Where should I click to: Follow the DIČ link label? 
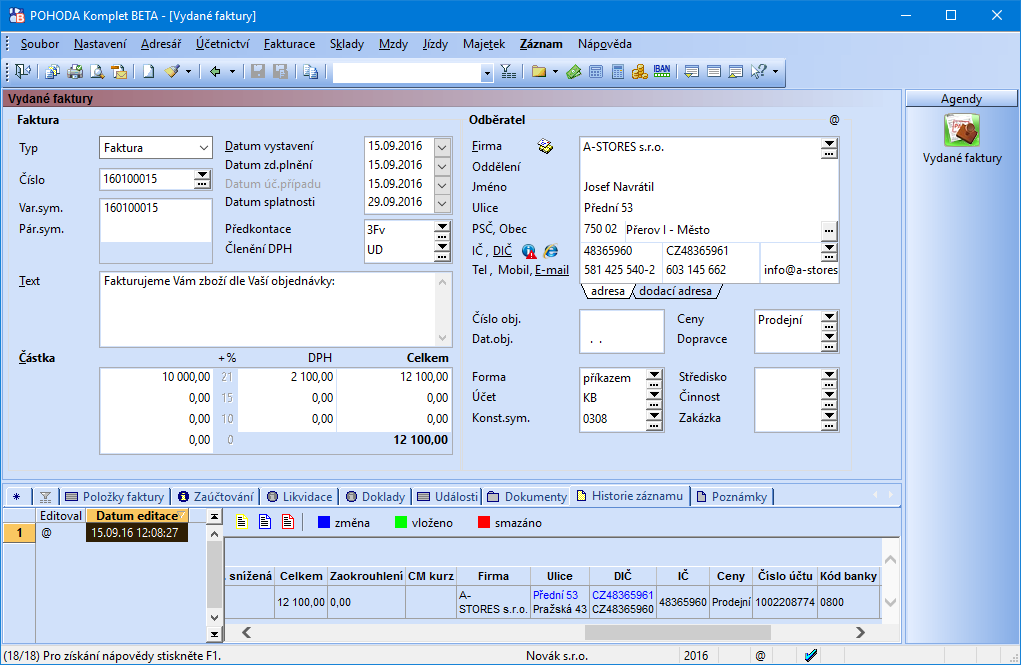(502, 251)
